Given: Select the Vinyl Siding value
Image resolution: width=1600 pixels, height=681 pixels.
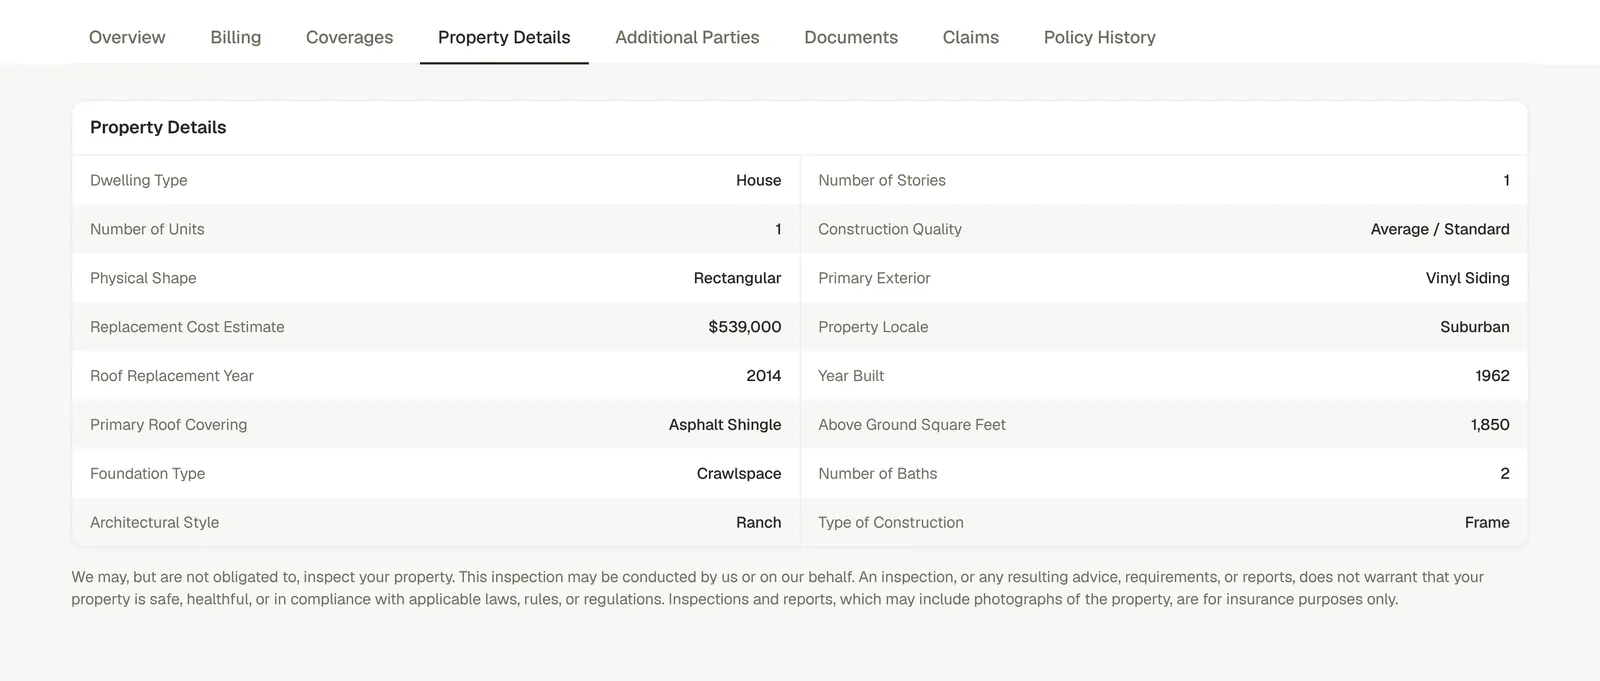Looking at the screenshot, I should tap(1467, 278).
